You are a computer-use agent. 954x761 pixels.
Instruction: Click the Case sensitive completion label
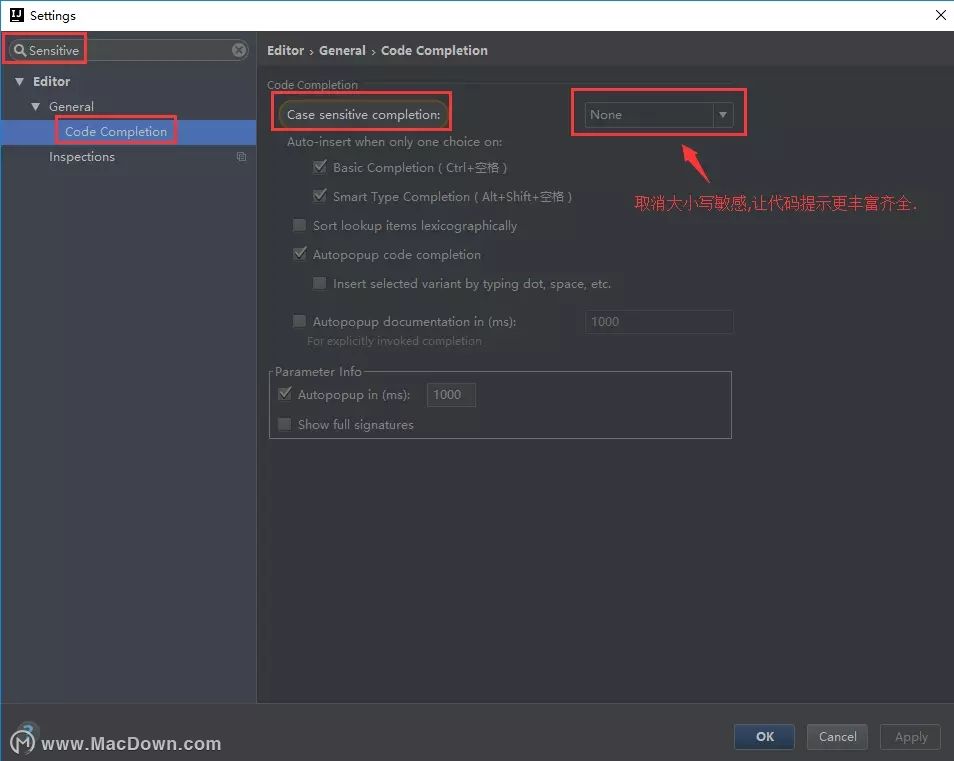363,114
